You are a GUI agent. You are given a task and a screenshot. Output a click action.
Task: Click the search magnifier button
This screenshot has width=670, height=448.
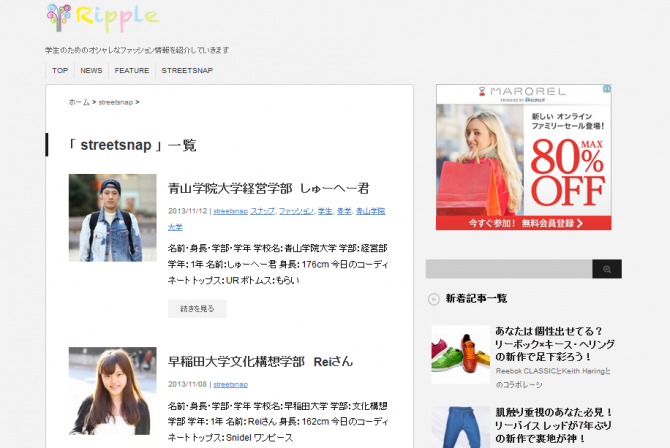pos(607,269)
